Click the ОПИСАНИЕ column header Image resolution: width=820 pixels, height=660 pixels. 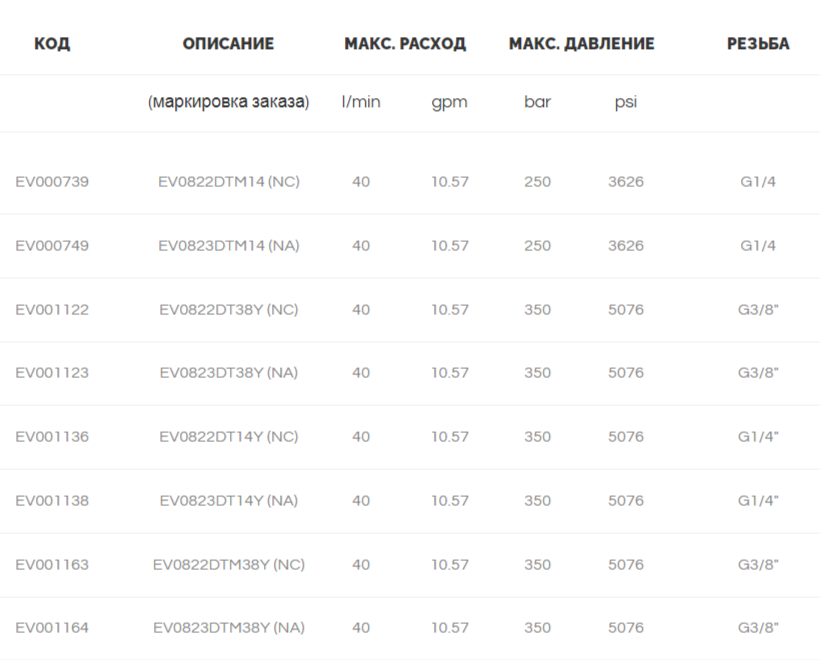(228, 43)
